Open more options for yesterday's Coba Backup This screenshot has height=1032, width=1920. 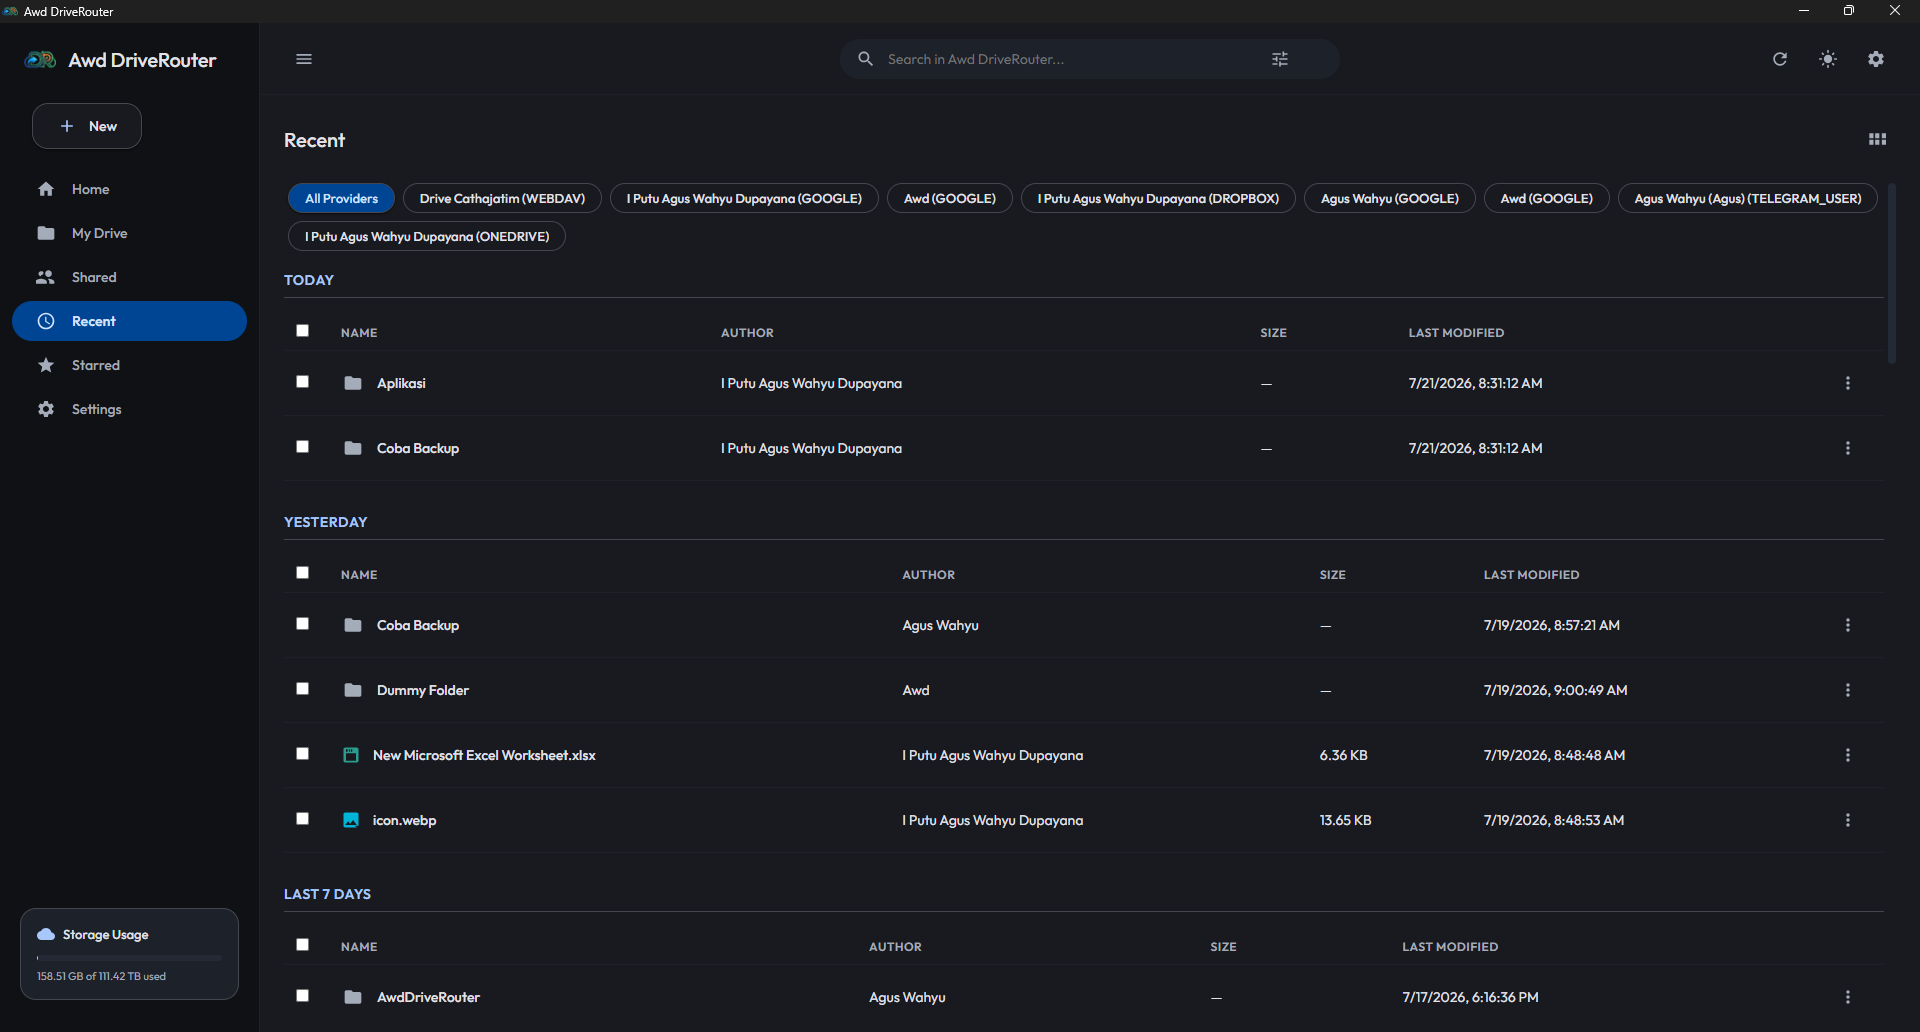point(1848,625)
